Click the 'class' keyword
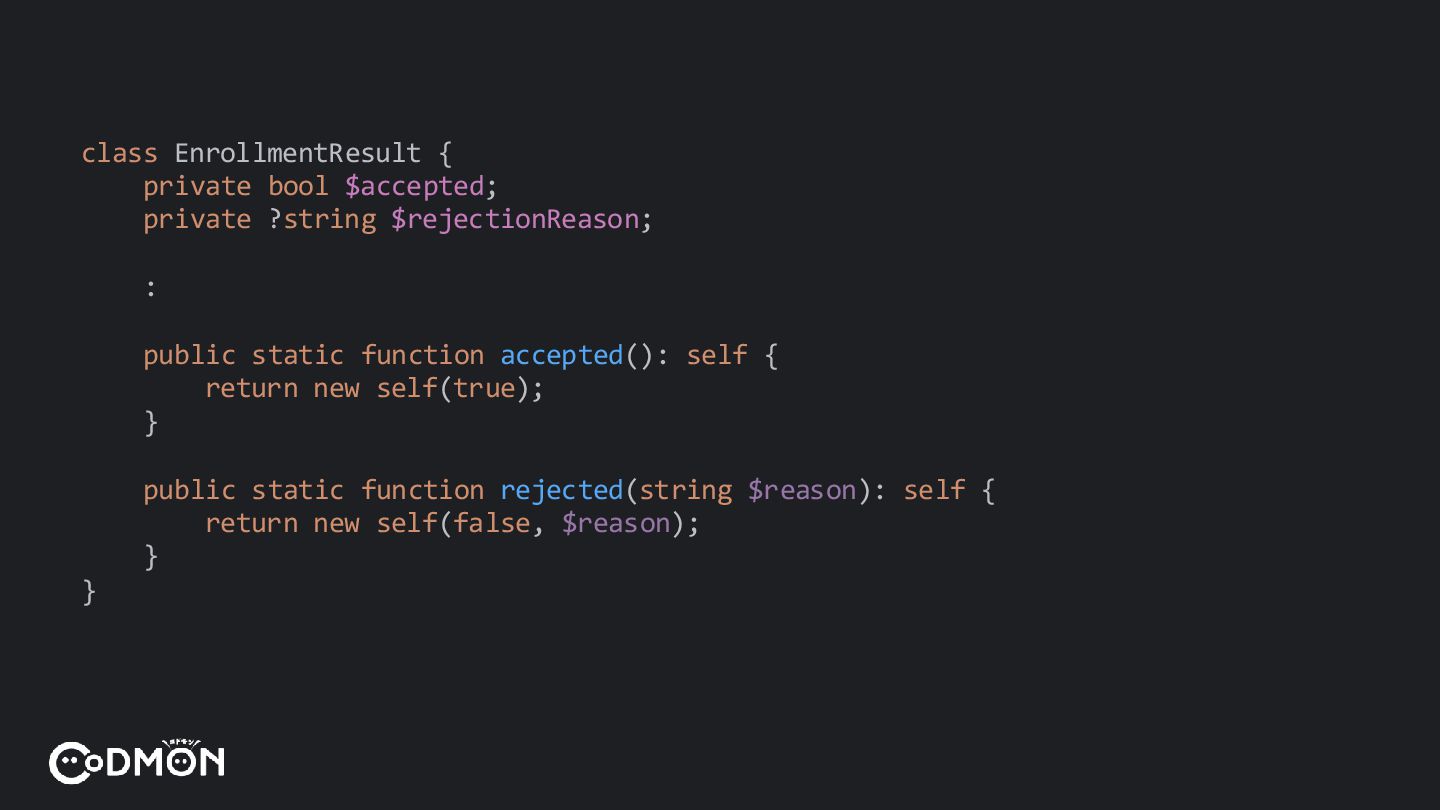The image size is (1440, 810). 119,153
